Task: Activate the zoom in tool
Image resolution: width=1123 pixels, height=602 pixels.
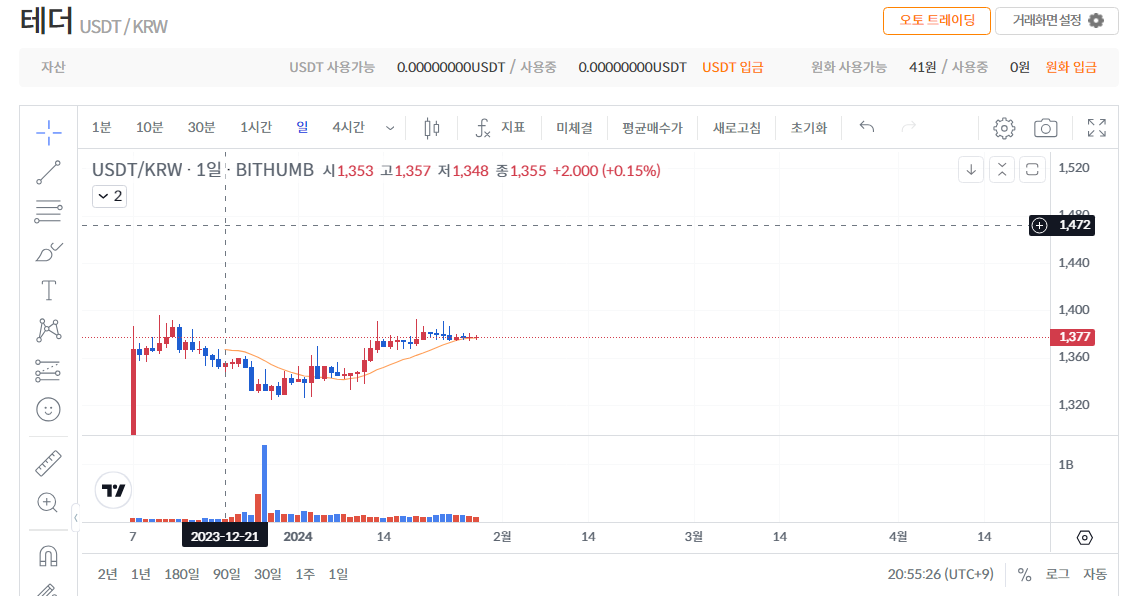Action: (49, 503)
